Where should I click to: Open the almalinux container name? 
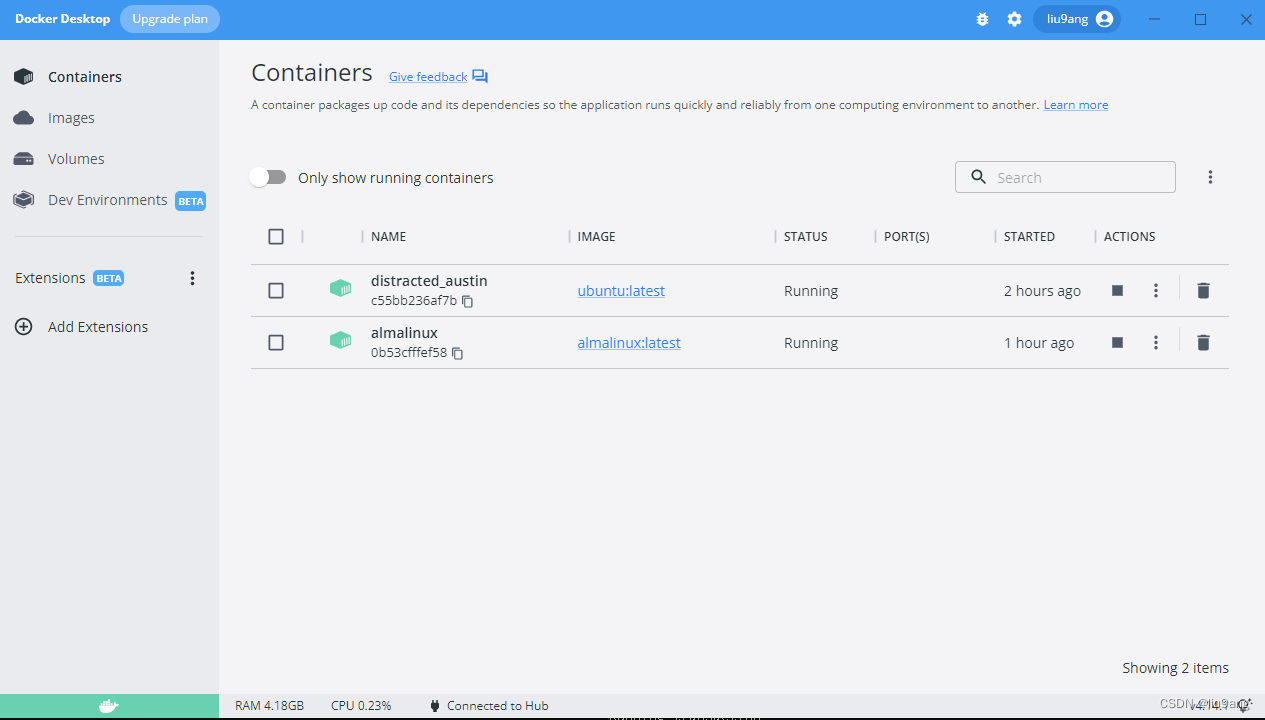[404, 333]
